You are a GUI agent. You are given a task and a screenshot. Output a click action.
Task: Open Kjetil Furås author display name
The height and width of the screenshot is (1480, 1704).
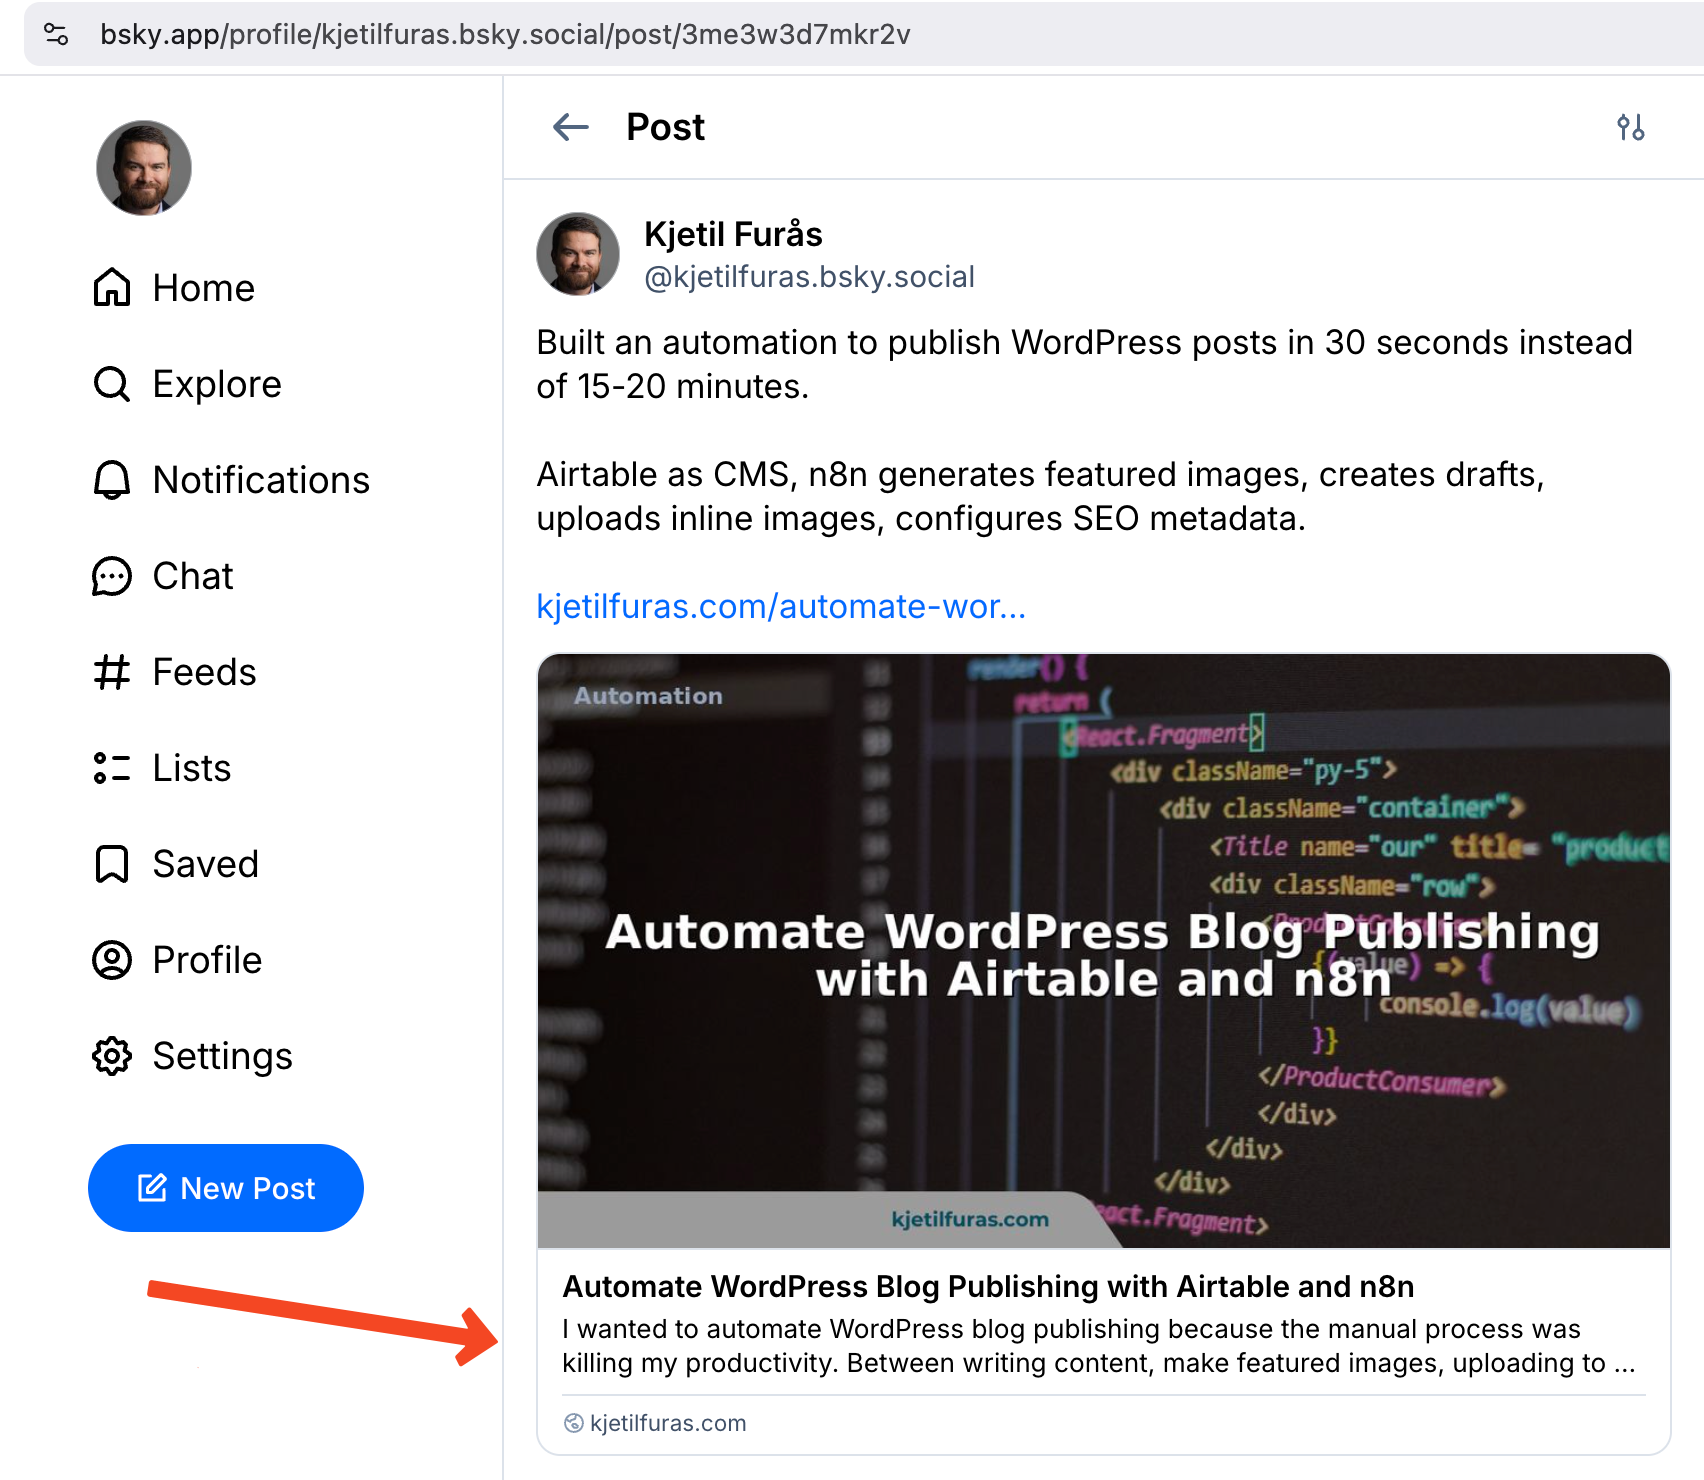[x=733, y=234]
